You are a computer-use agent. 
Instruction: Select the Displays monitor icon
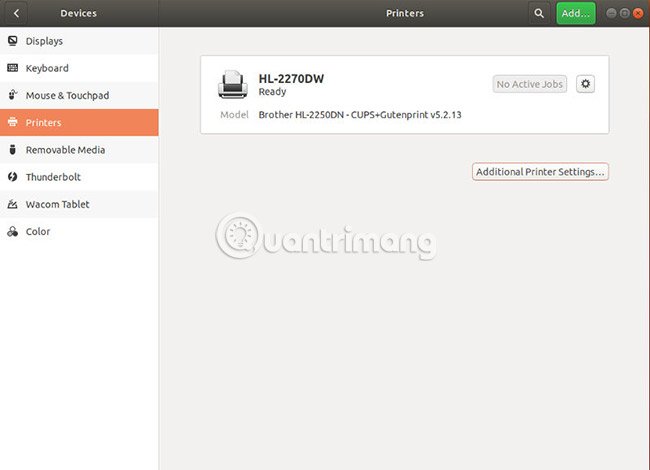coord(13,41)
